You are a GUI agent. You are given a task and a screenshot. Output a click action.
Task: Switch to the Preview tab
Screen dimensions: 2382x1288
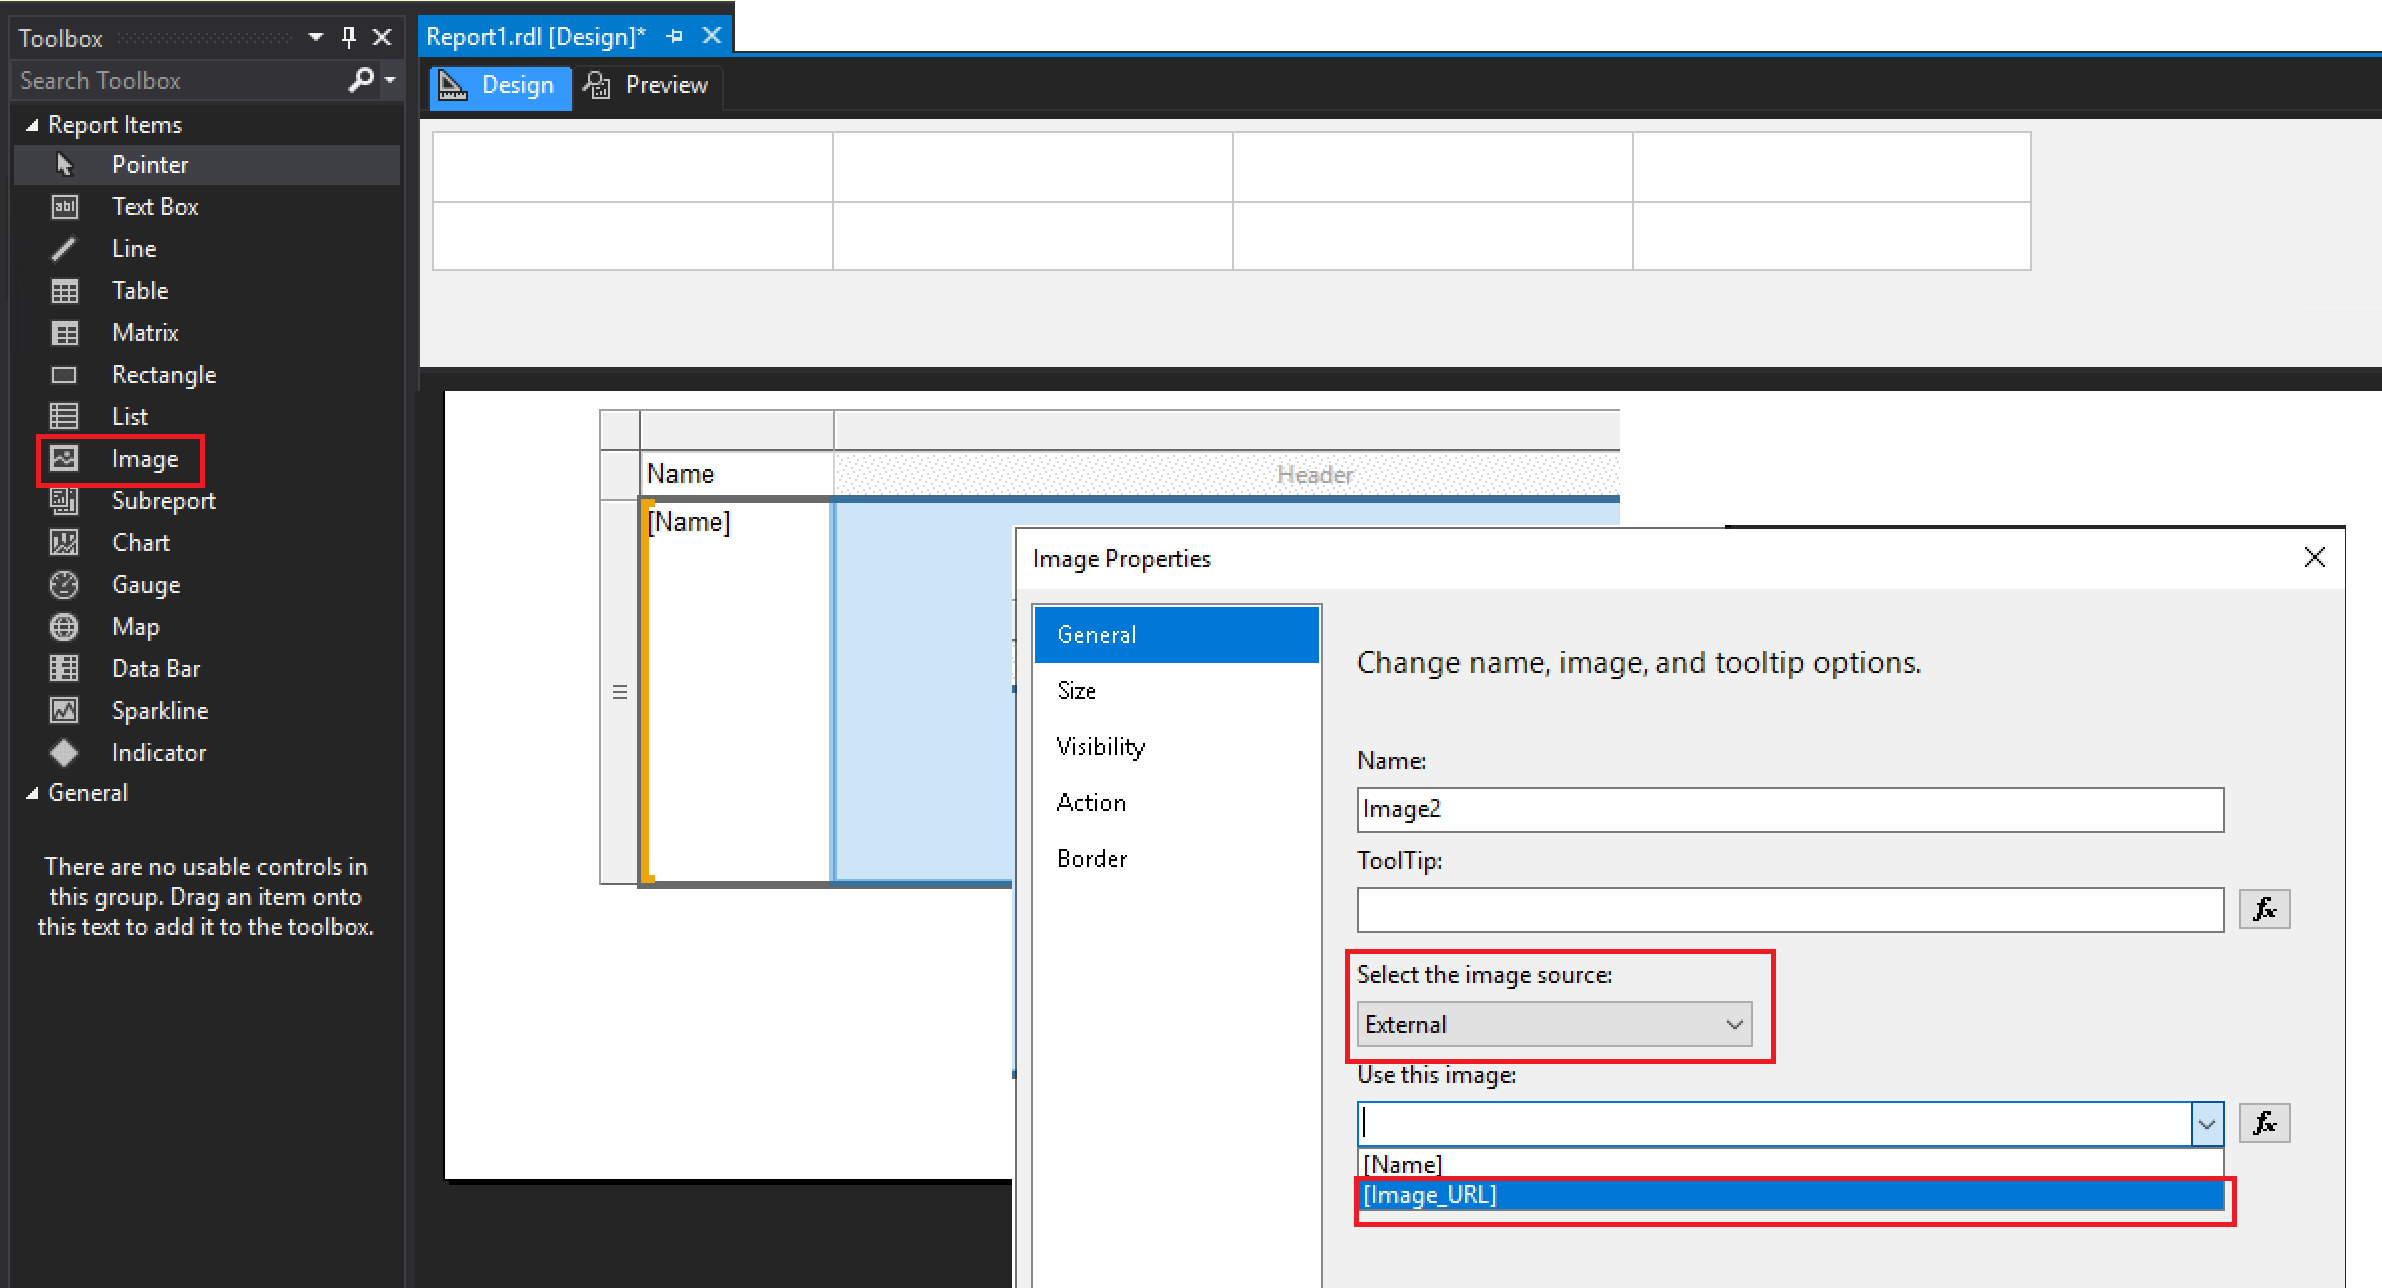pos(647,86)
